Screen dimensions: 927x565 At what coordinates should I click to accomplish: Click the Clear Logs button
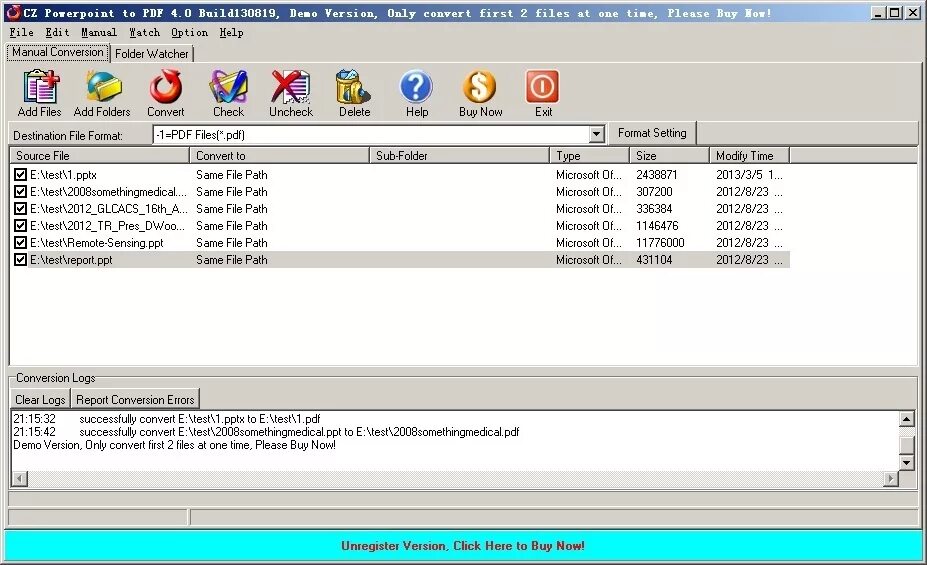40,400
